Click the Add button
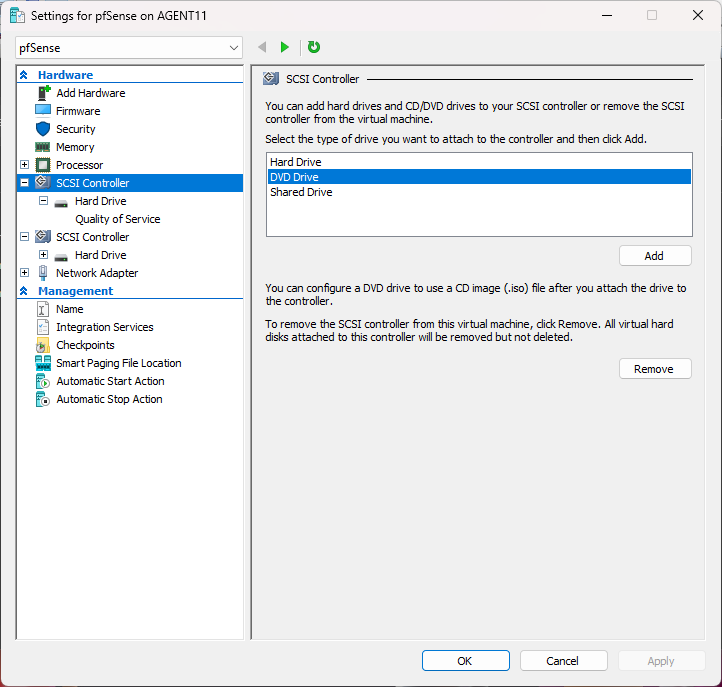 tap(654, 256)
